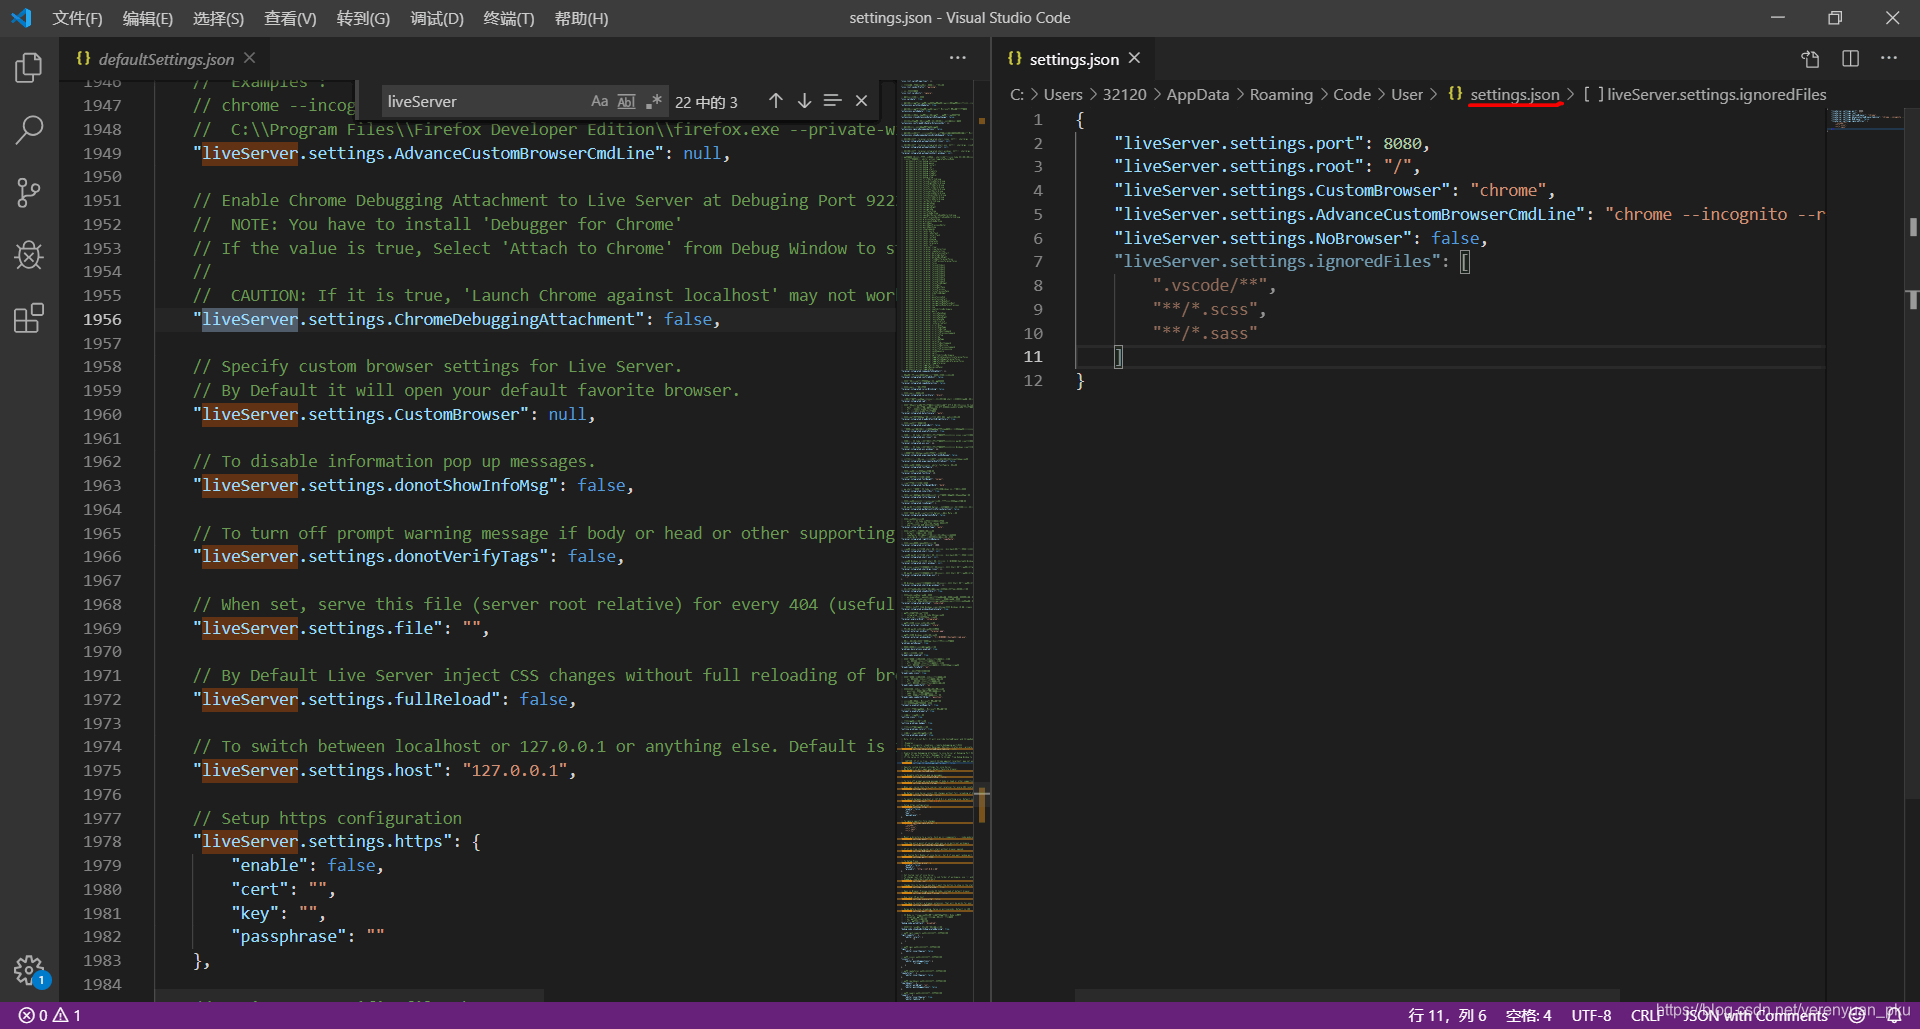The width and height of the screenshot is (1920, 1029).
Task: Click the 空格: 4 indentation status item
Action: [x=1528, y=1015]
